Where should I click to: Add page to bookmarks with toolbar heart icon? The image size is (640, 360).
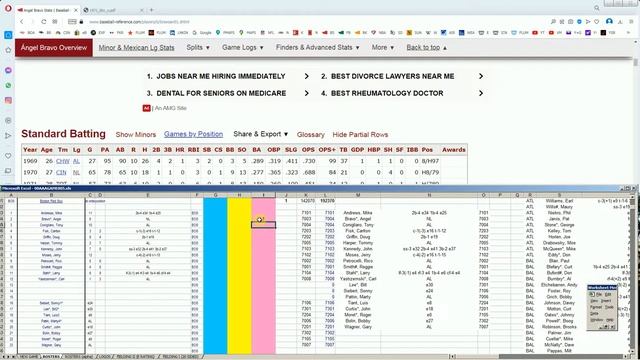[596, 22]
